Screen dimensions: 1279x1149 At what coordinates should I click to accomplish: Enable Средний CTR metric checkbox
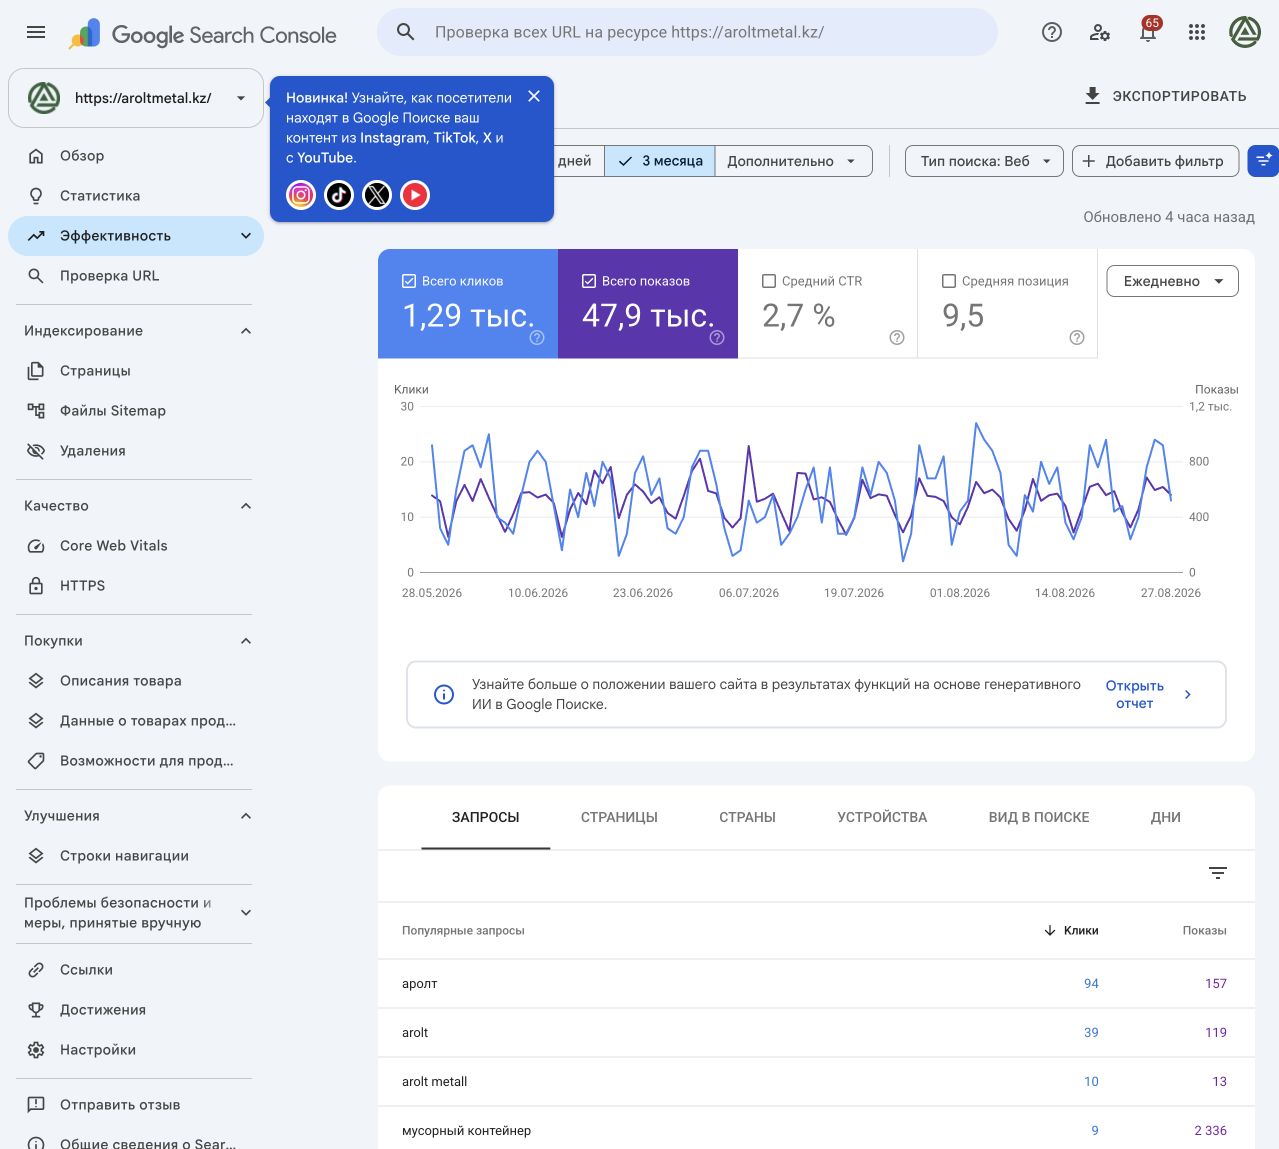[x=769, y=281]
